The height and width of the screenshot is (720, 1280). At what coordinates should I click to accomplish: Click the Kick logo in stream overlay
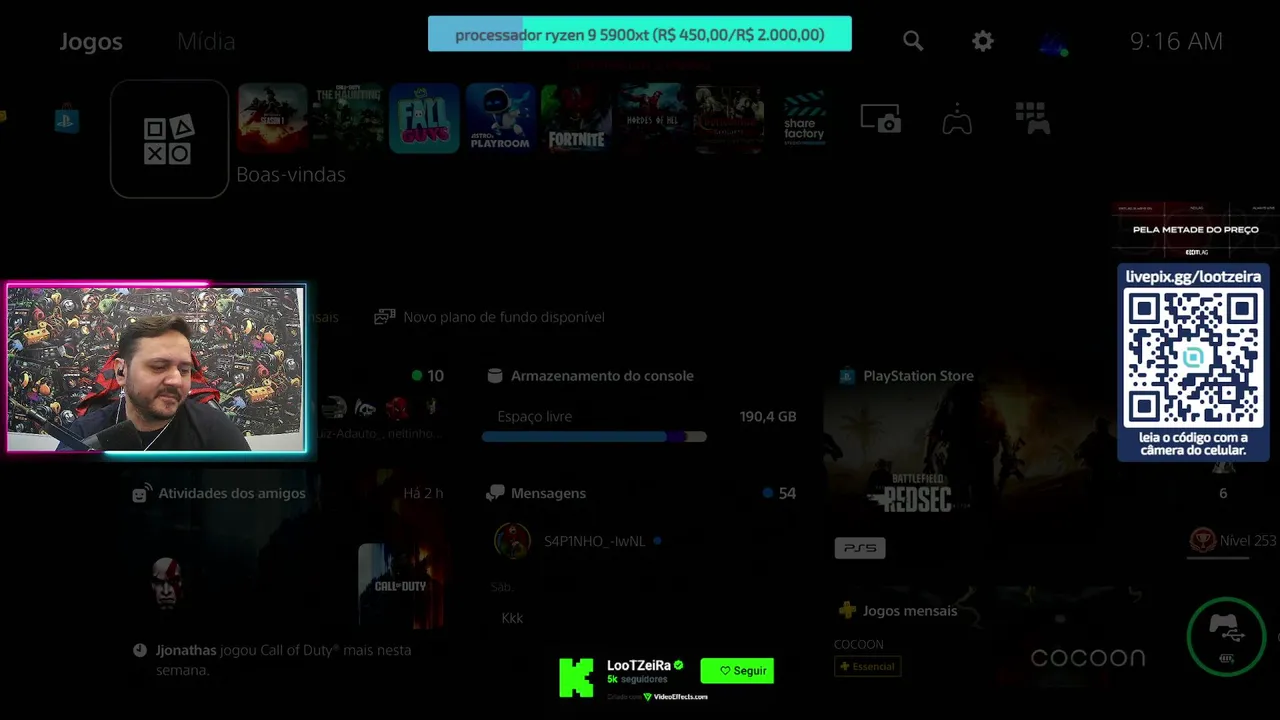(x=576, y=677)
